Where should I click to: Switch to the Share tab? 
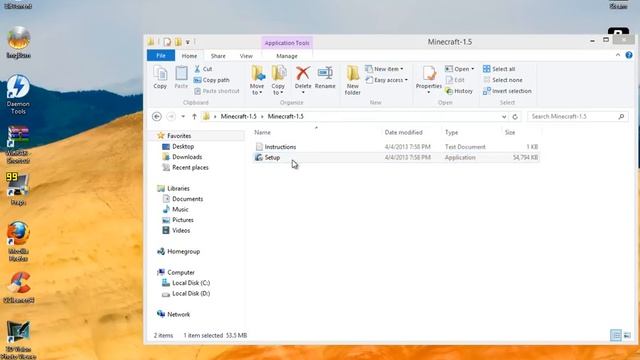218,56
